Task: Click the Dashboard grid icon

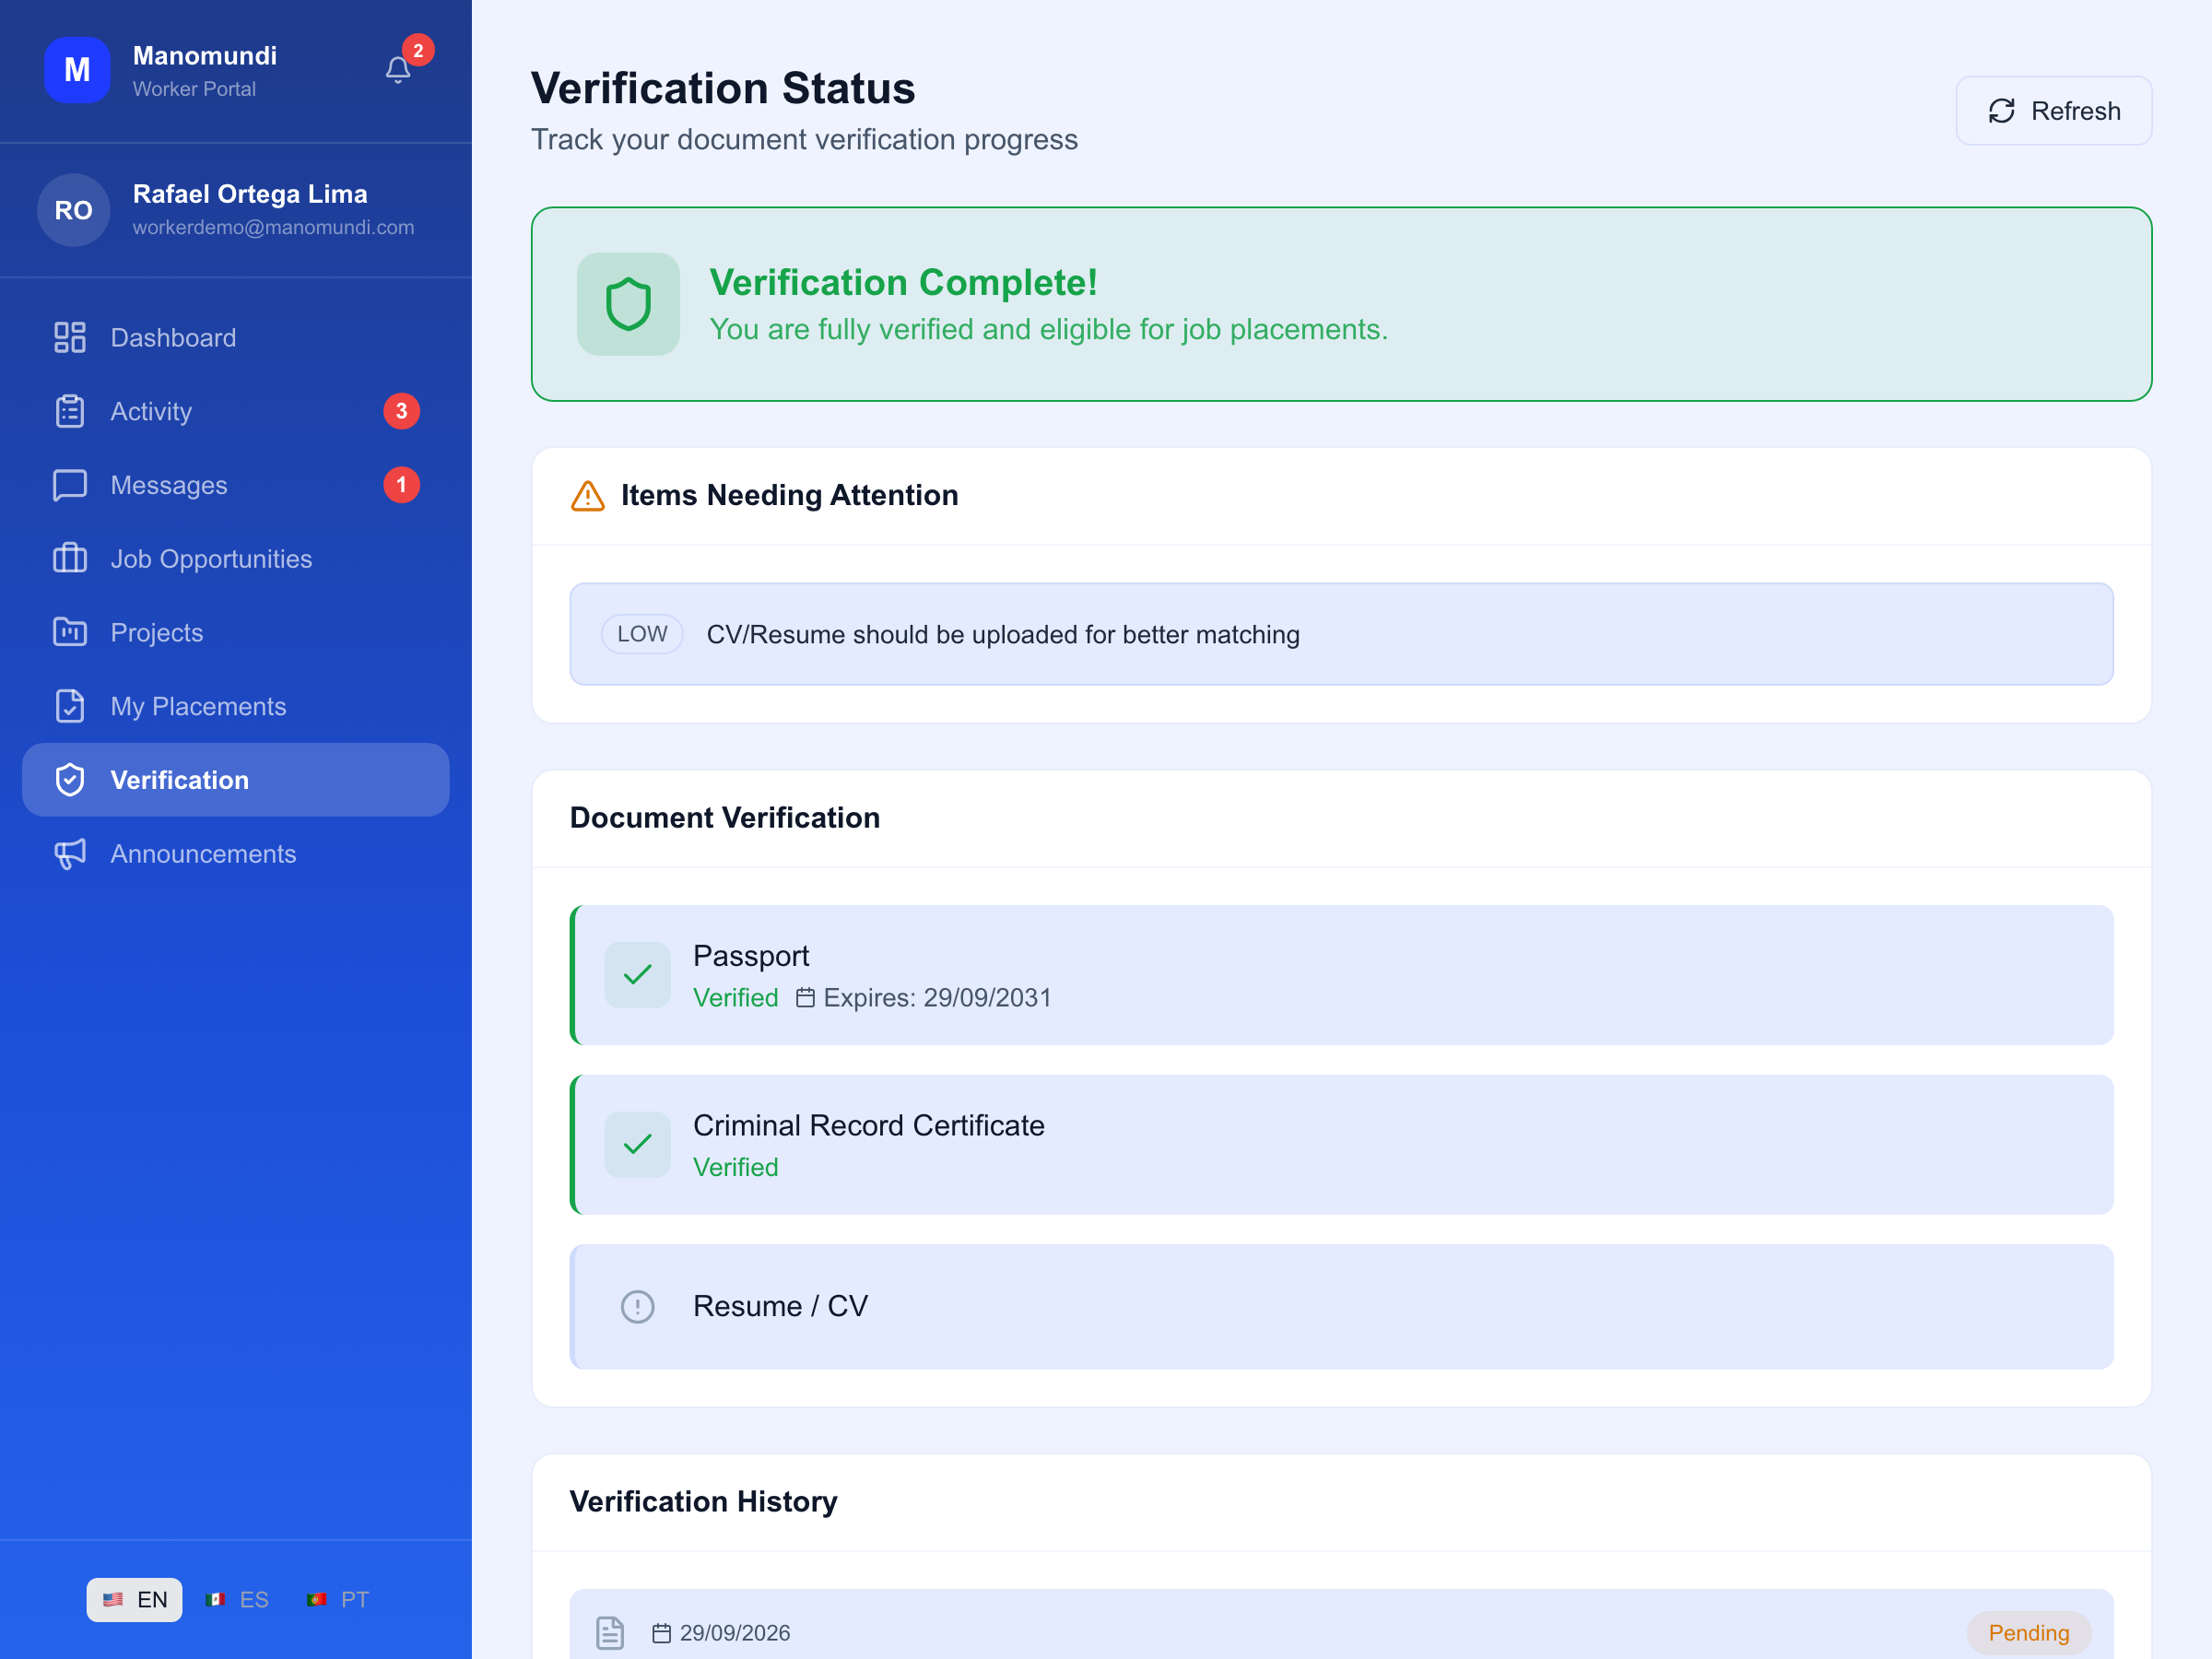Action: pos(70,338)
